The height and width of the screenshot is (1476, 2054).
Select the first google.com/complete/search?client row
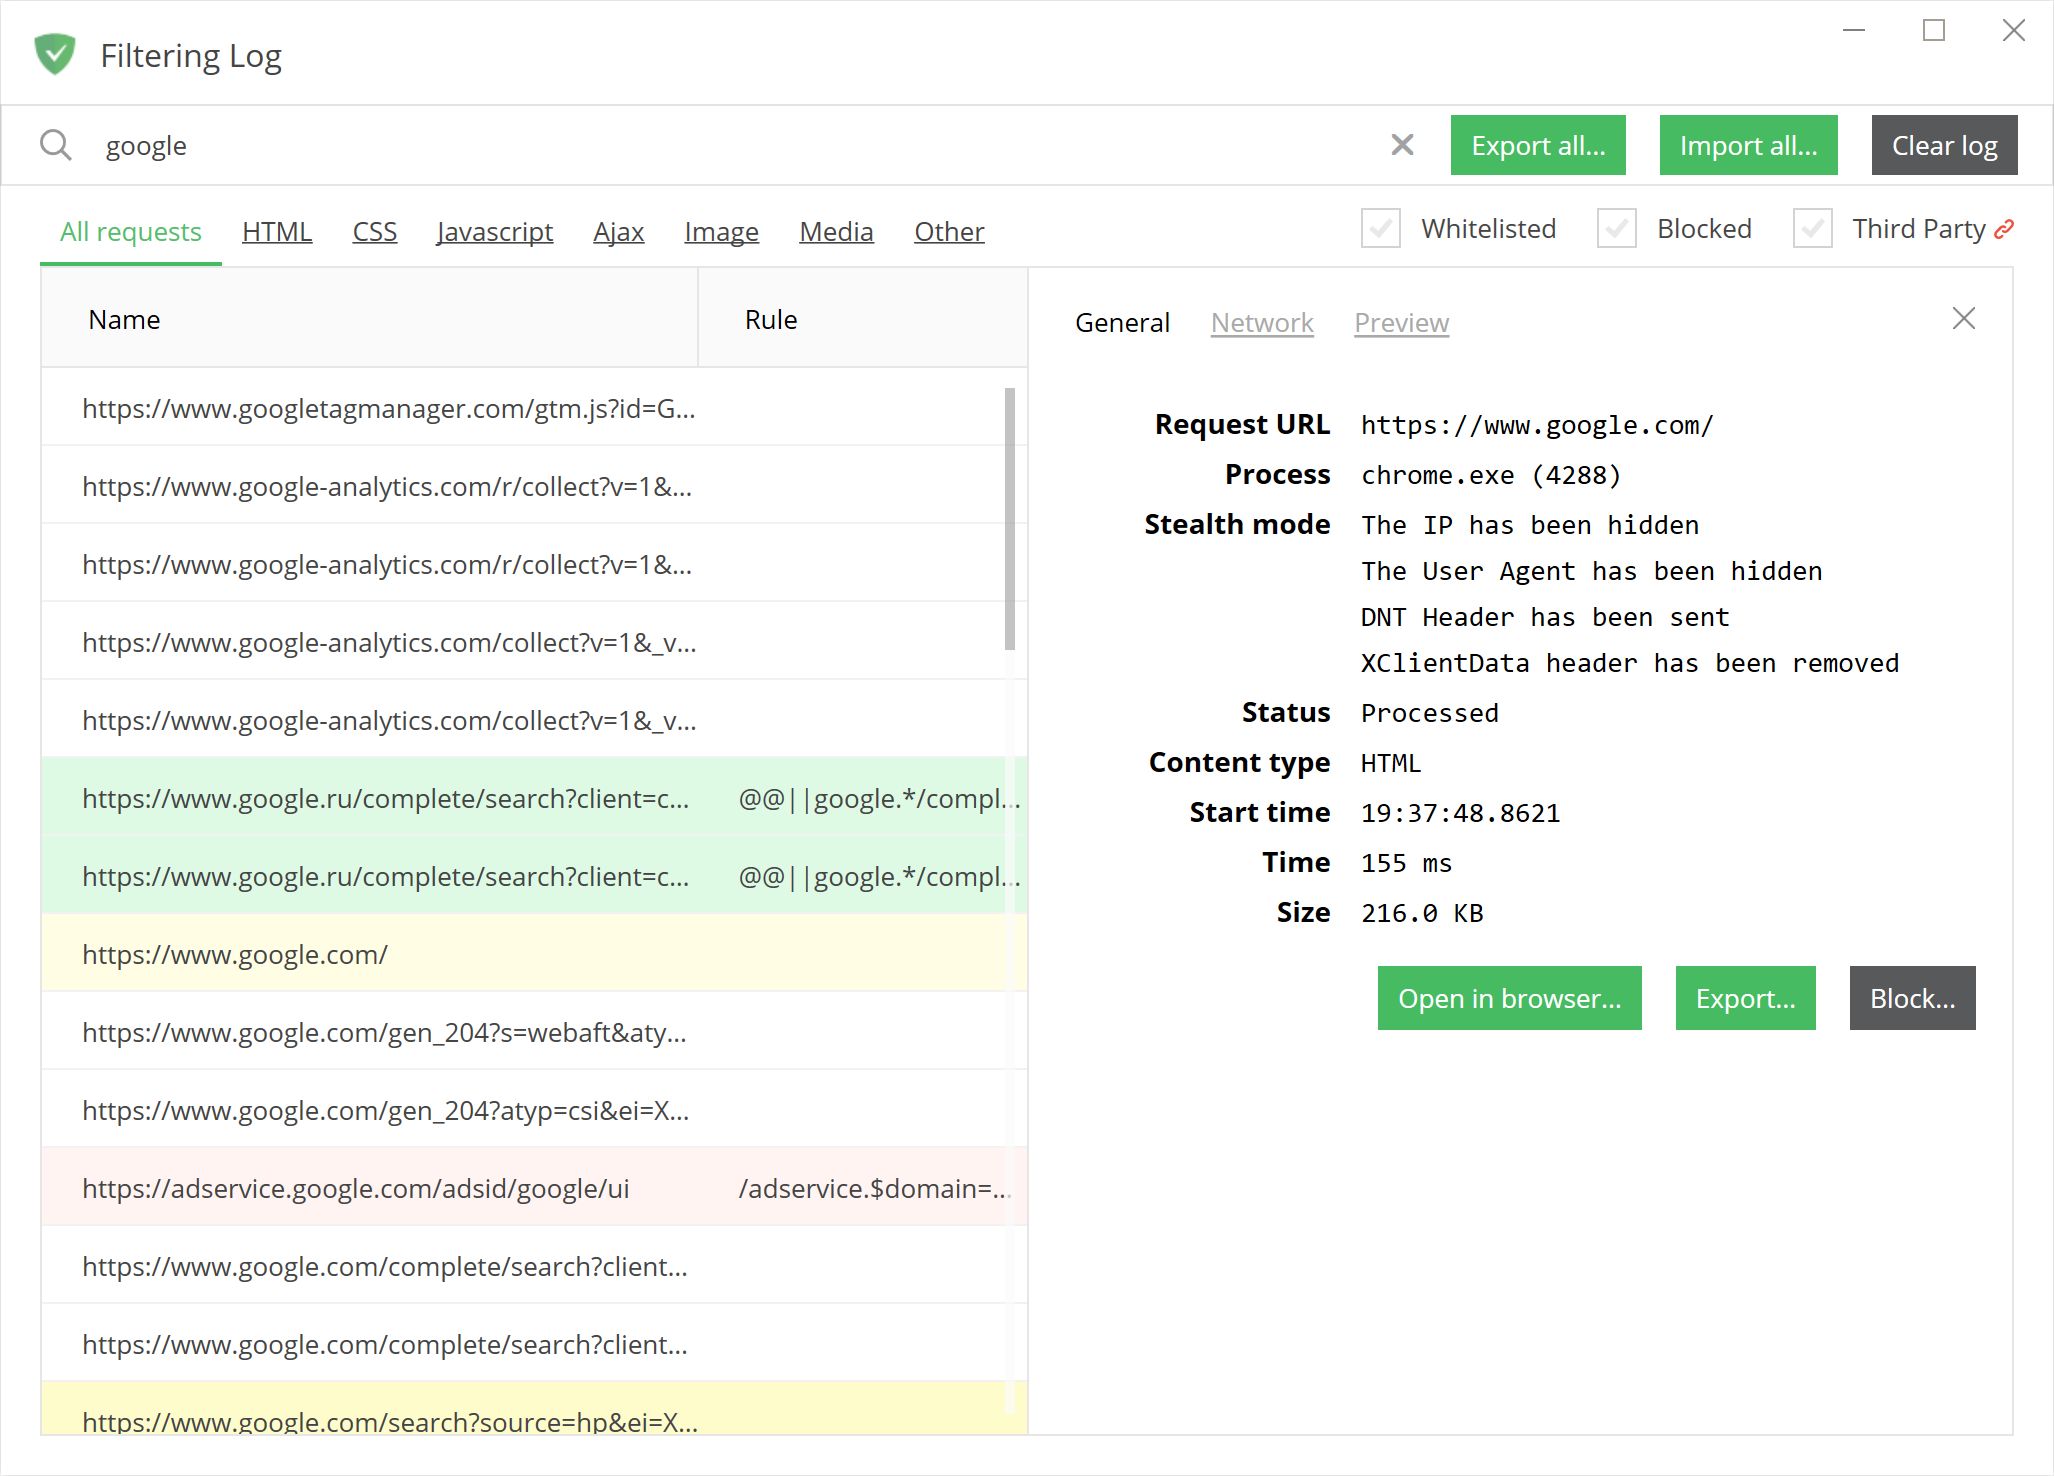point(534,1266)
